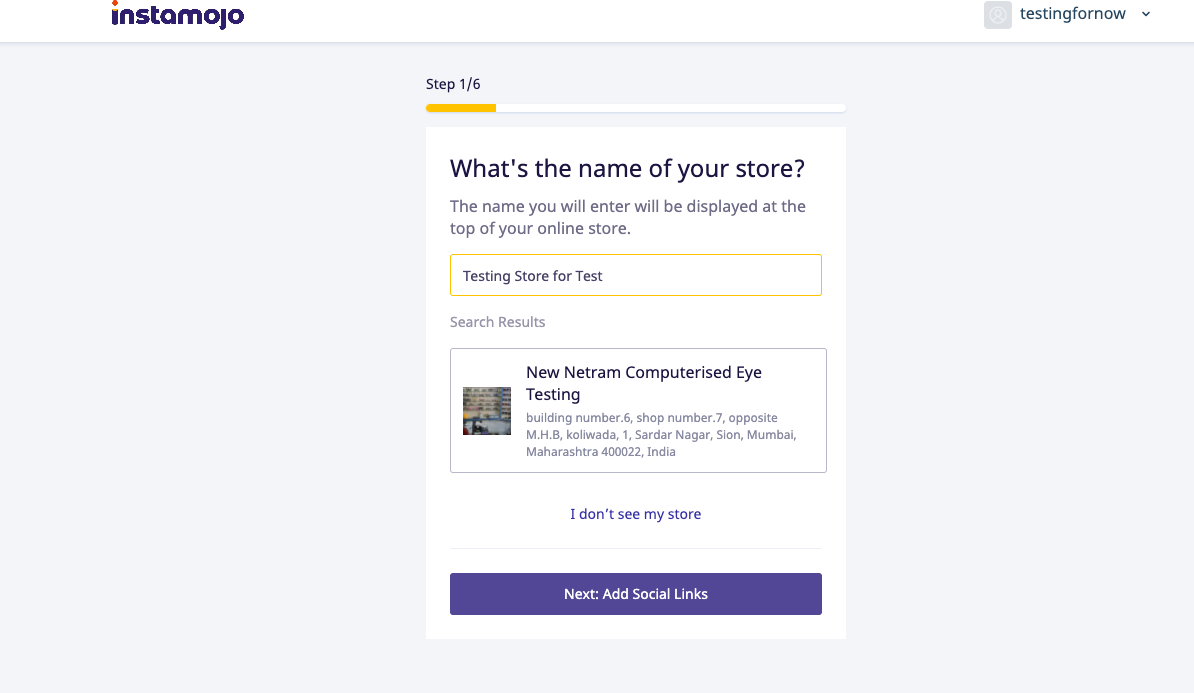Click the Instamojo logo icon

pyautogui.click(x=178, y=15)
